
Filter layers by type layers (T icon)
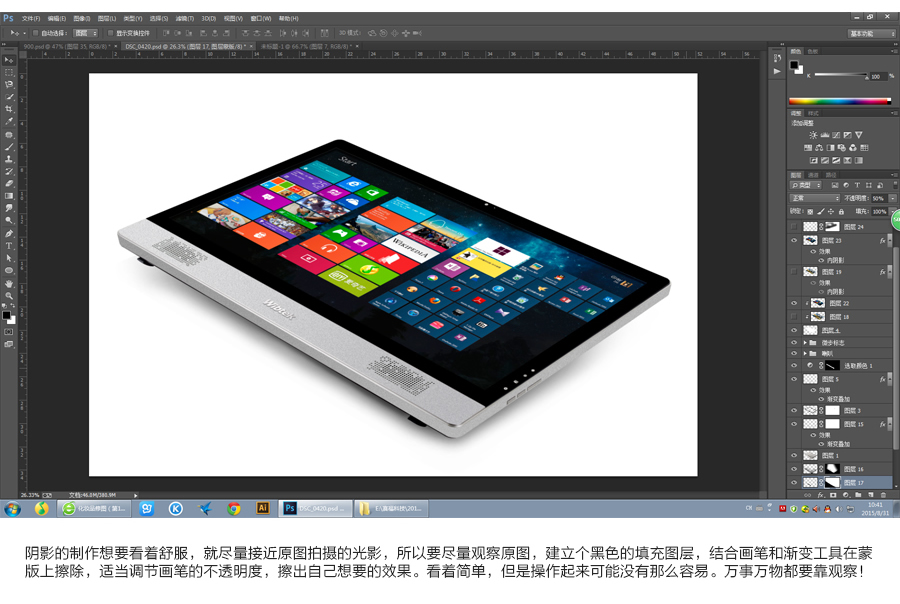point(857,185)
